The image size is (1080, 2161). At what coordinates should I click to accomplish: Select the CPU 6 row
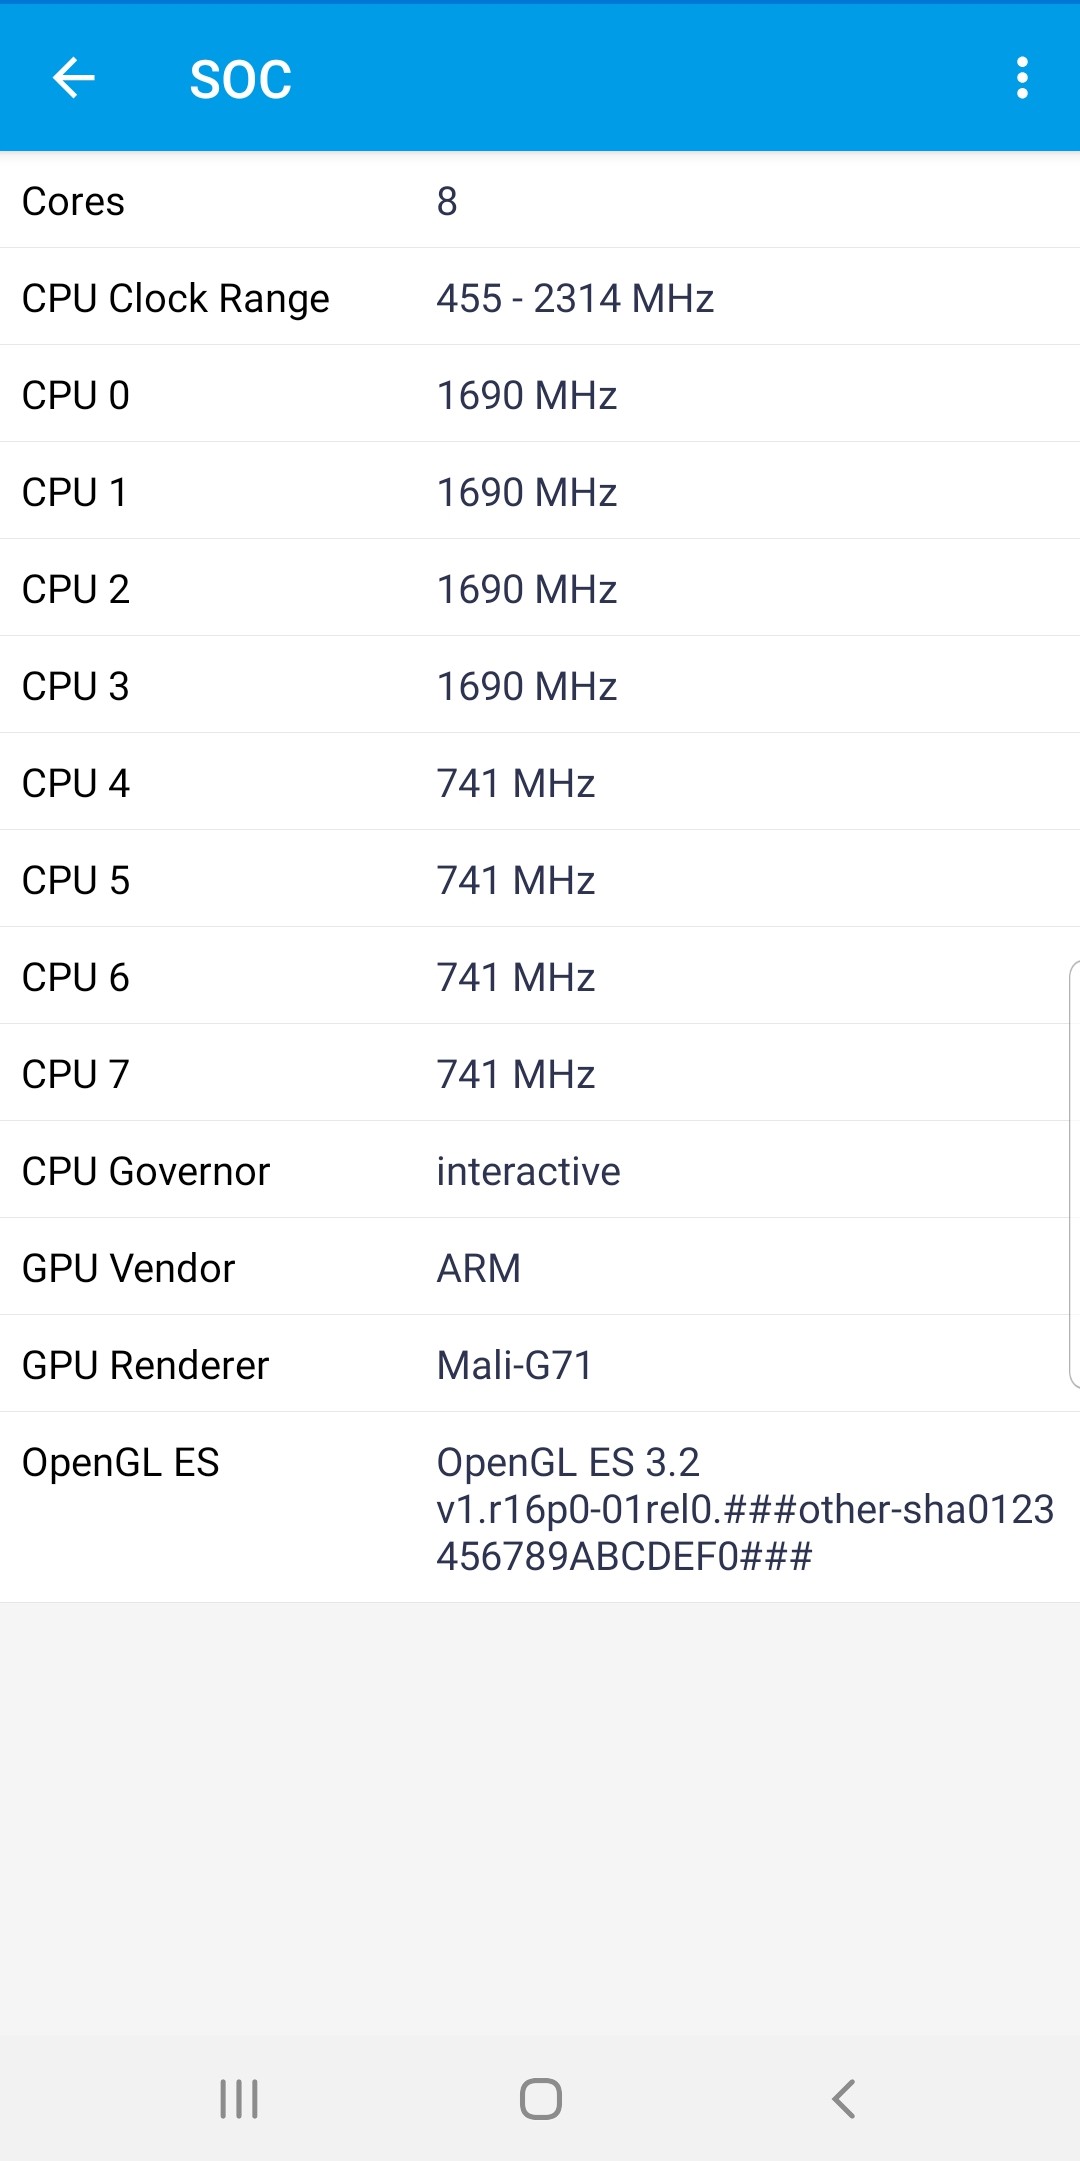pyautogui.click(x=540, y=977)
